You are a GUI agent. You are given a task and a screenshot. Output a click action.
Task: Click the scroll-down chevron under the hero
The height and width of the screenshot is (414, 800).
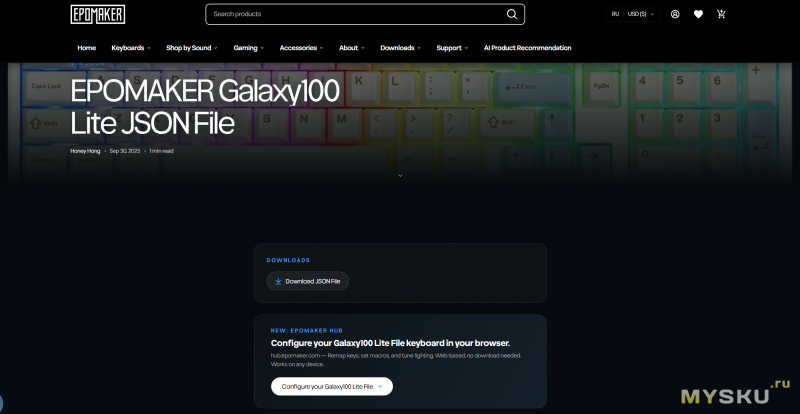coord(400,176)
